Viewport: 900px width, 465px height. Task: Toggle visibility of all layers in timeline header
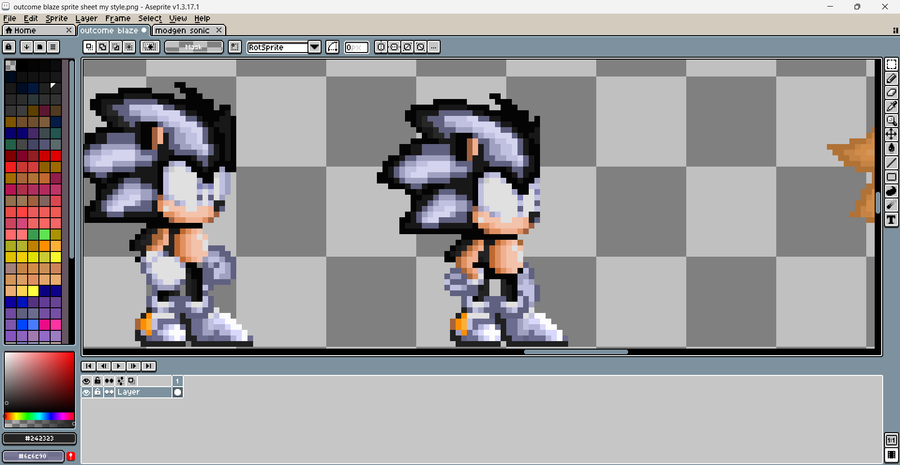pos(87,381)
